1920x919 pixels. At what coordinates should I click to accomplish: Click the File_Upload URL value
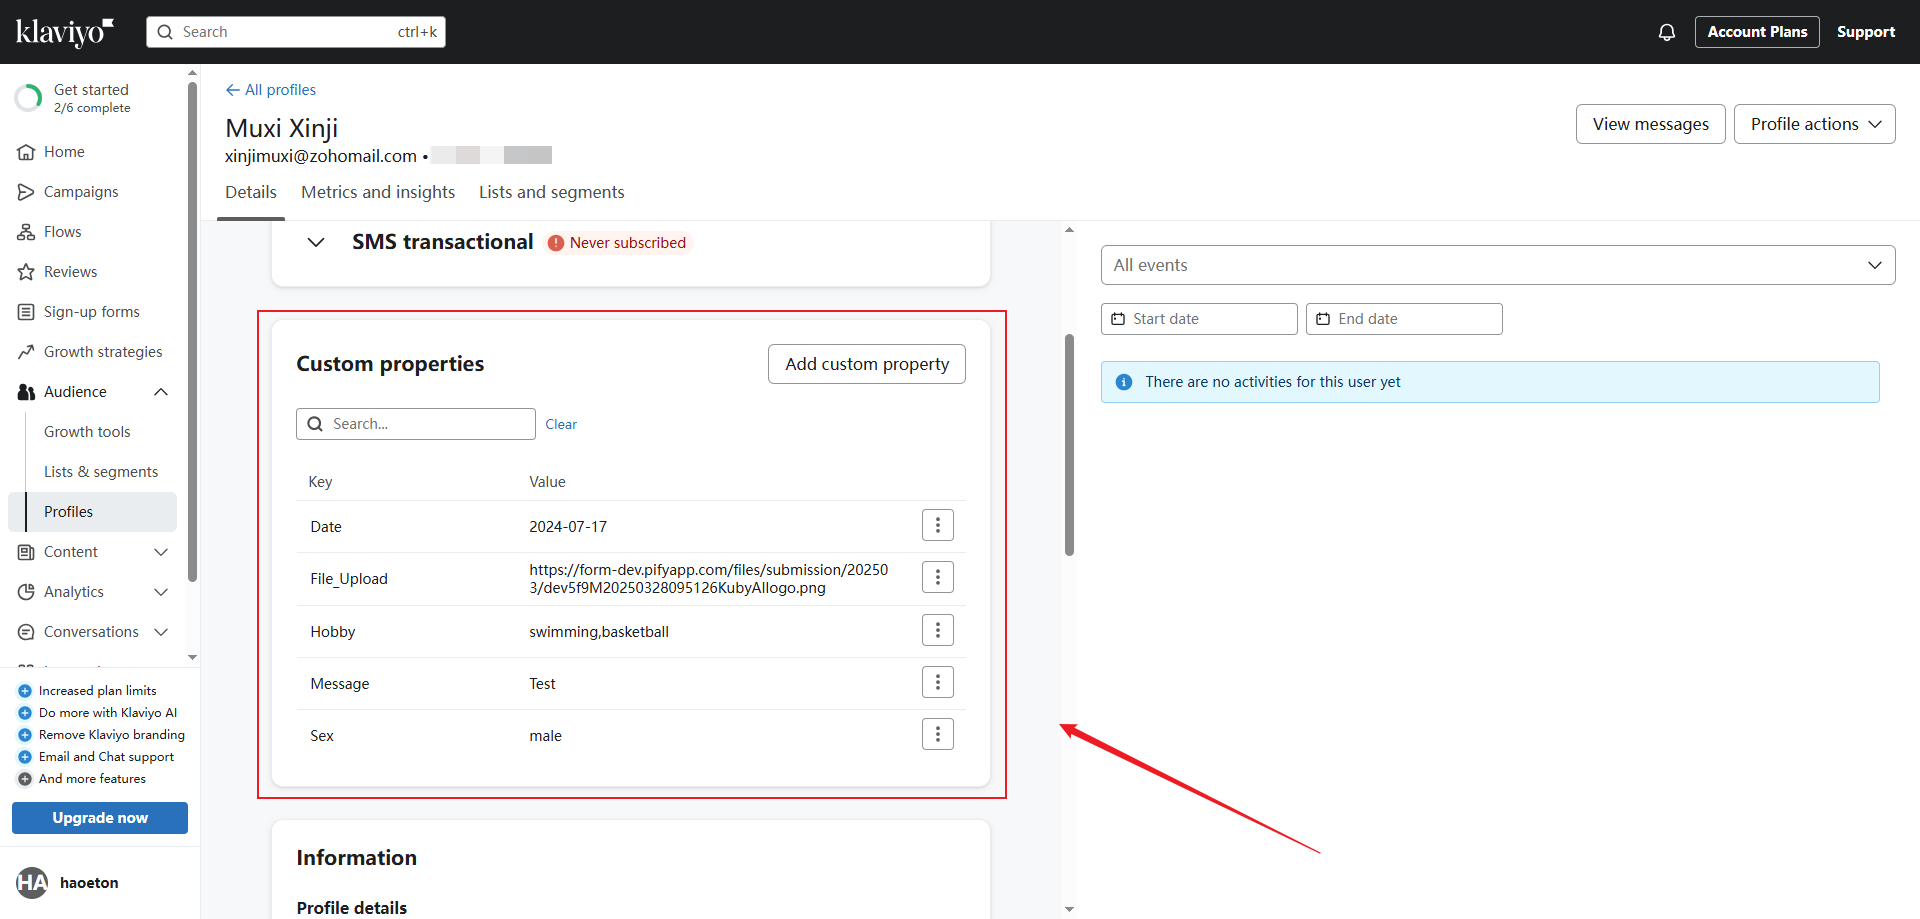[x=709, y=579]
